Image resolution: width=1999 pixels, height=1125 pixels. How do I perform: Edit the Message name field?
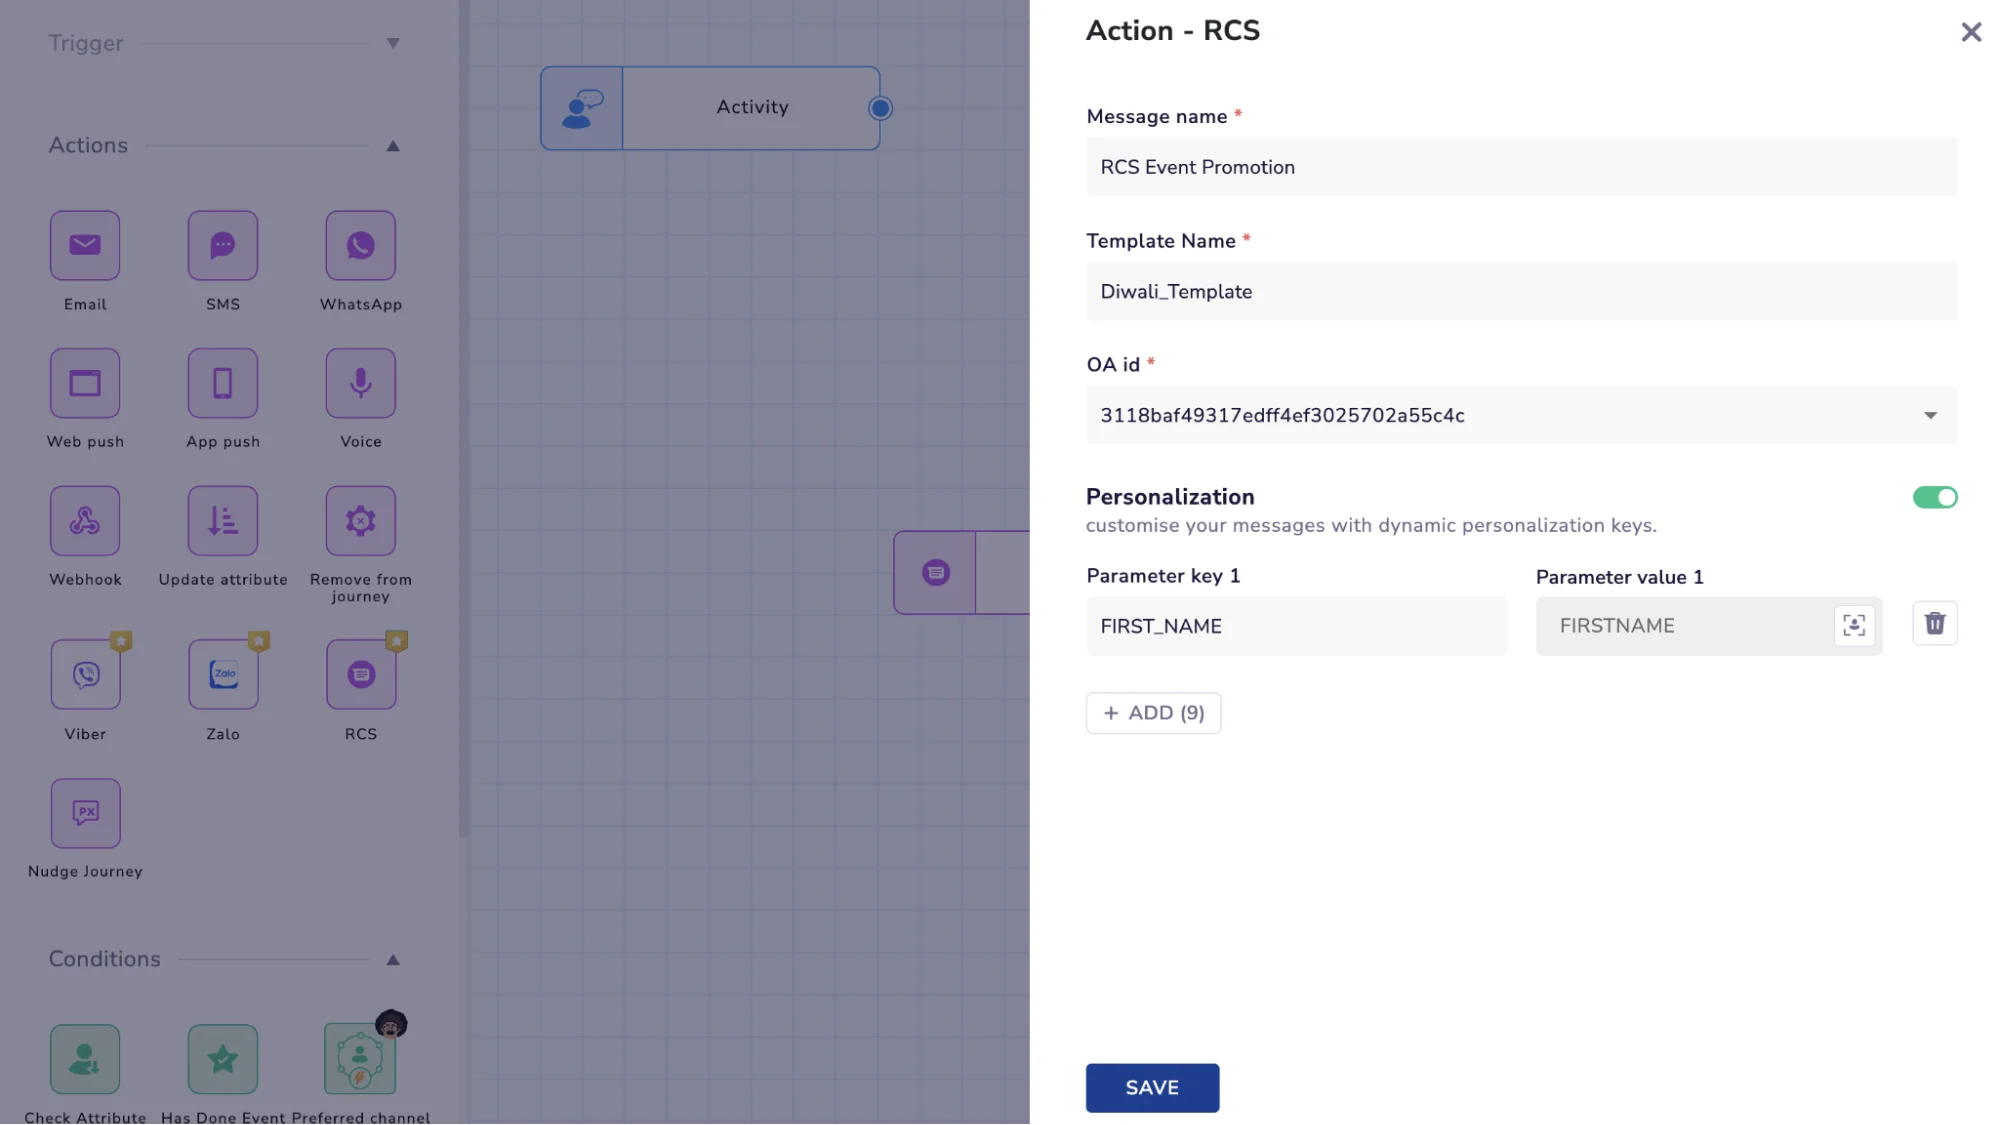(x=1521, y=167)
